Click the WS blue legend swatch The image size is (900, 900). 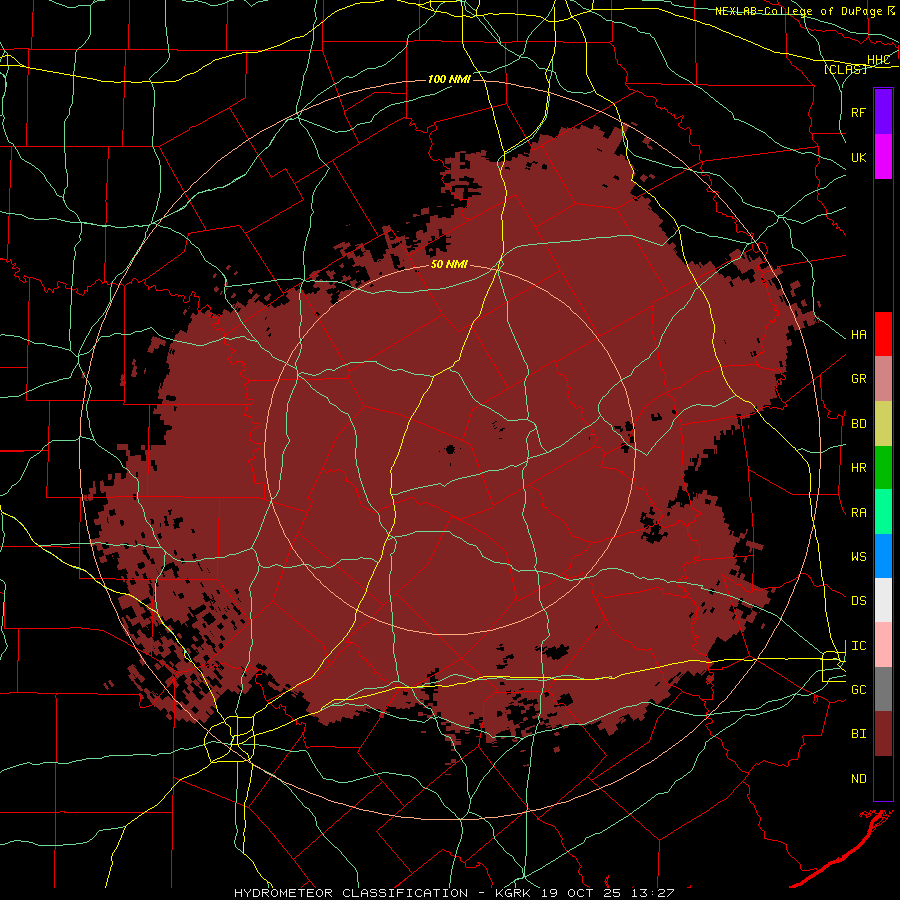point(883,556)
